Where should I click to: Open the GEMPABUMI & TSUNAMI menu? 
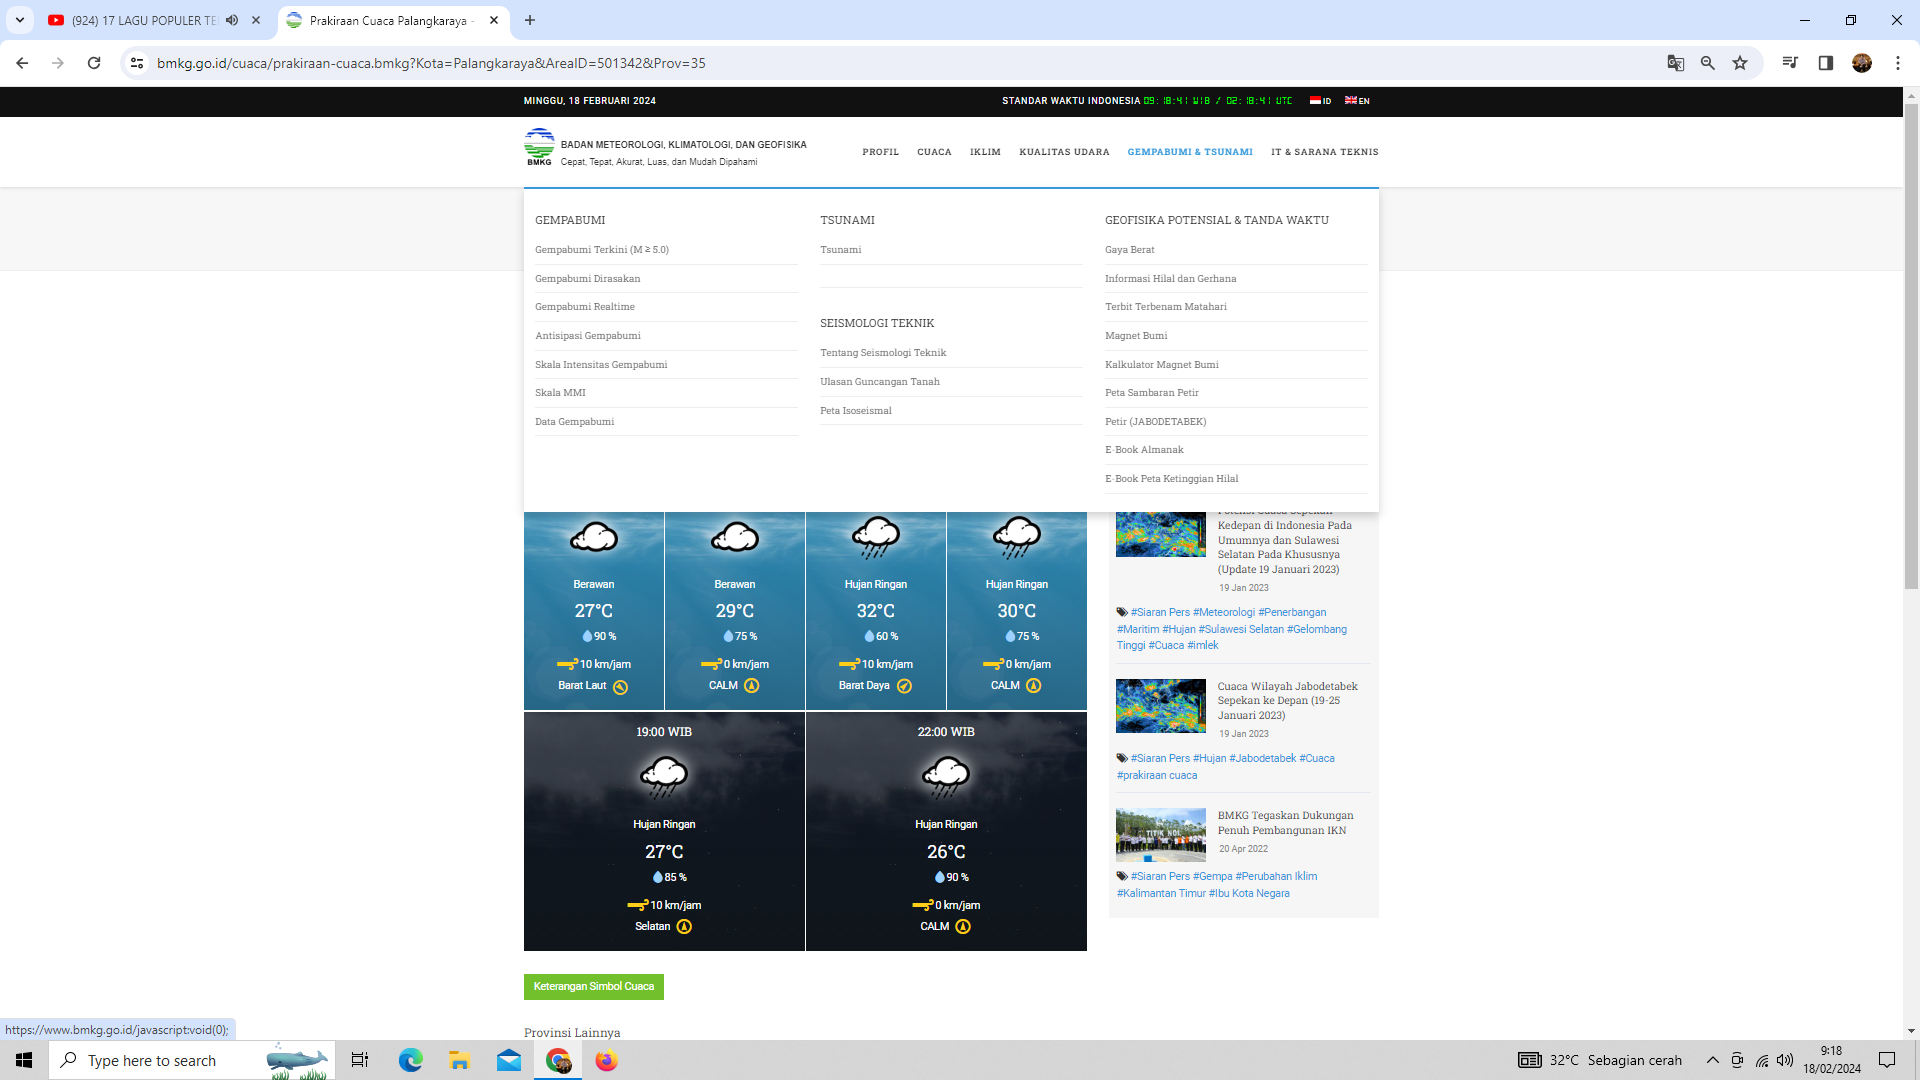point(1189,152)
